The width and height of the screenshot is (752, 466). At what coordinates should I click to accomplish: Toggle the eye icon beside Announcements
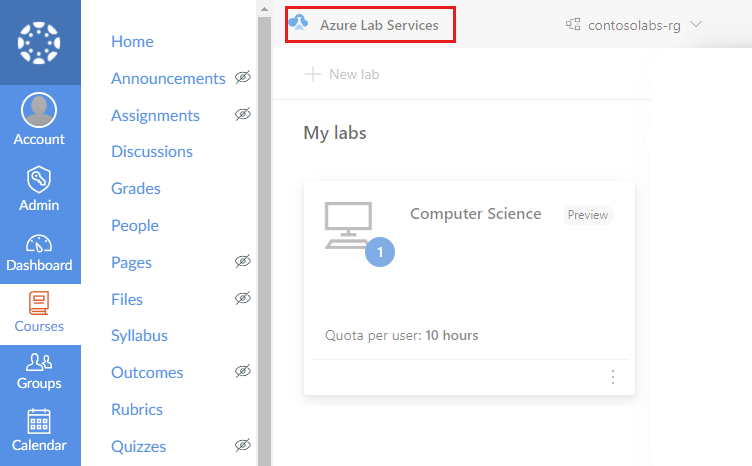tap(242, 78)
